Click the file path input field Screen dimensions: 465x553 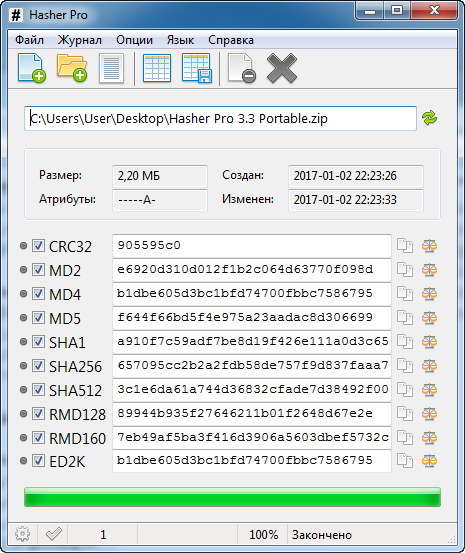[x=221, y=118]
